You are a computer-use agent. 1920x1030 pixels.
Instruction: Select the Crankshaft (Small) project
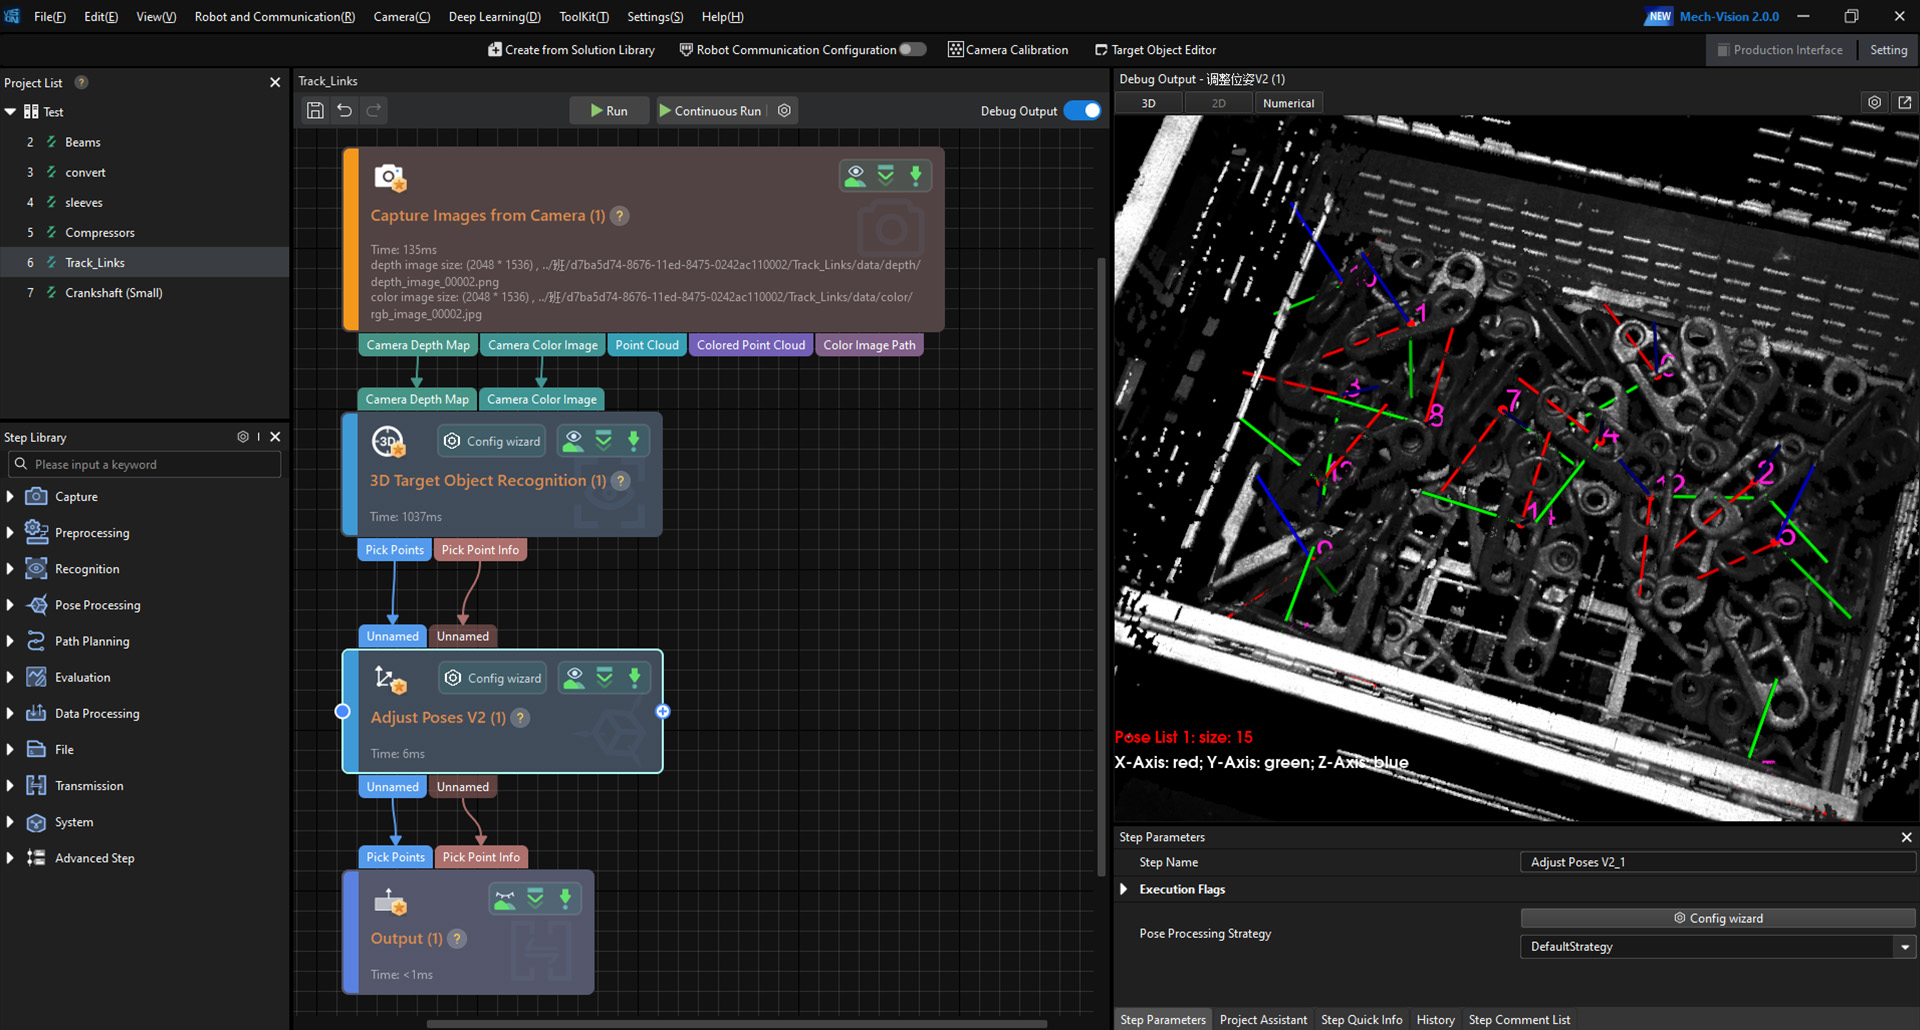point(113,293)
